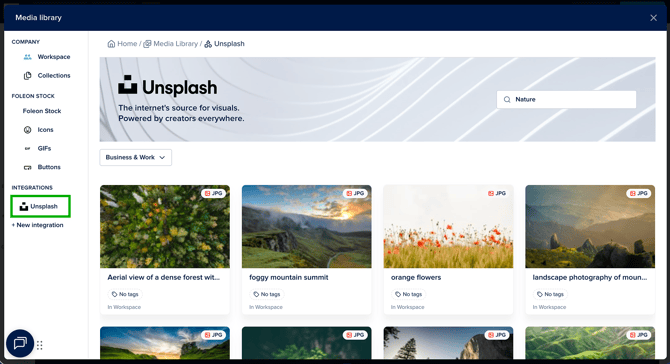The width and height of the screenshot is (670, 364).
Task: Click the JPG badge on orange flowers image
Action: coord(497,194)
